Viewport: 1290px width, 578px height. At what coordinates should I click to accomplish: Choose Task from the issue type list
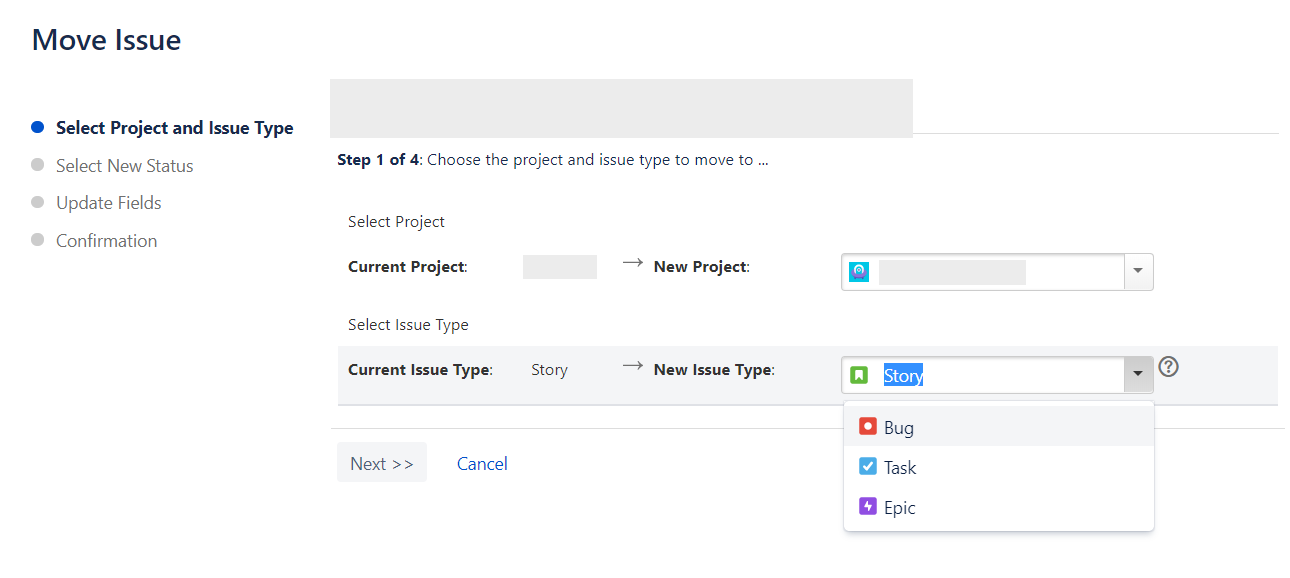pos(999,467)
